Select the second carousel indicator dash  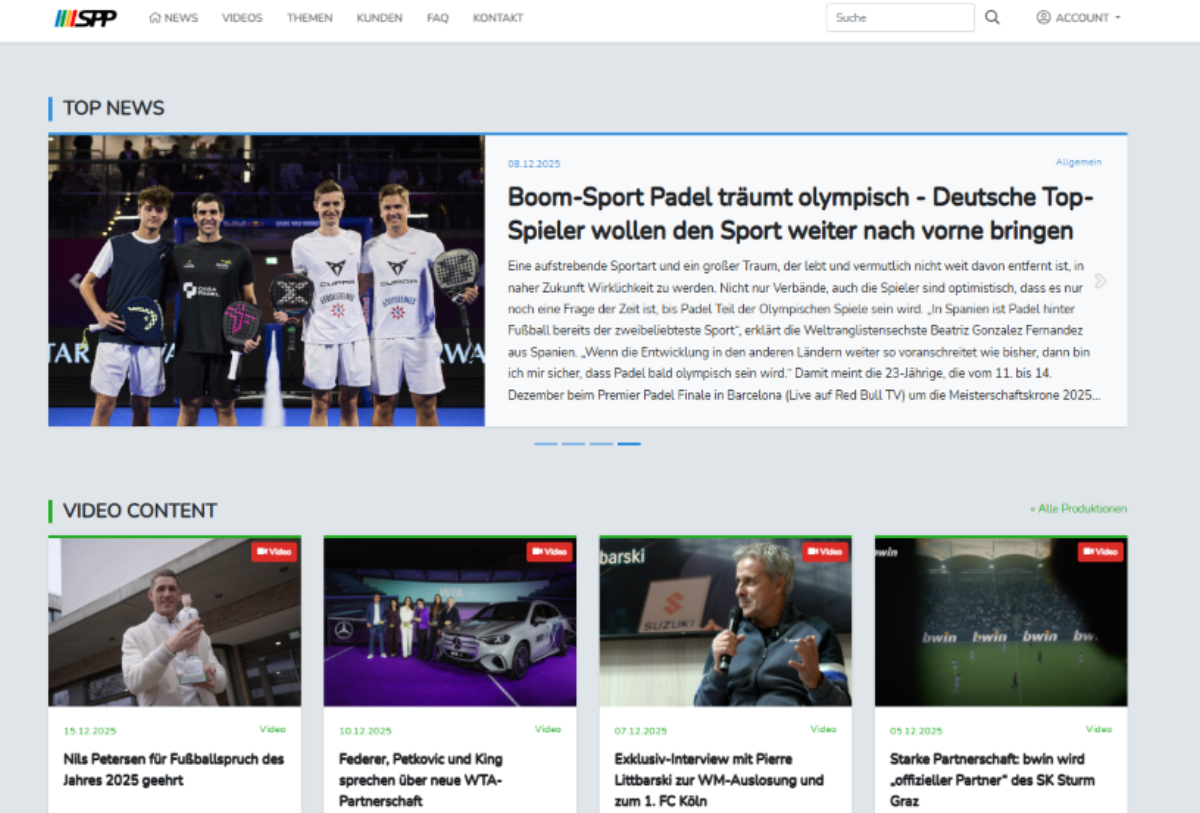573,443
